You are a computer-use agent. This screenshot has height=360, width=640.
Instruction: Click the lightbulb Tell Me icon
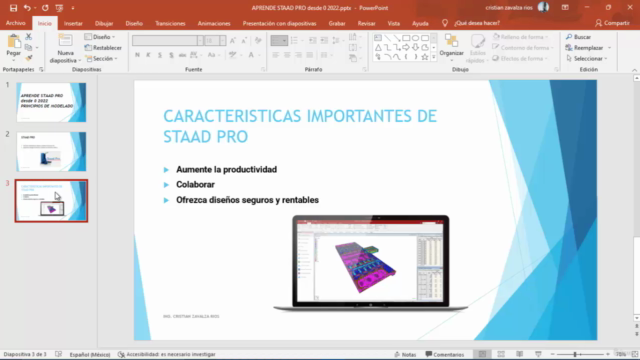click(445, 23)
